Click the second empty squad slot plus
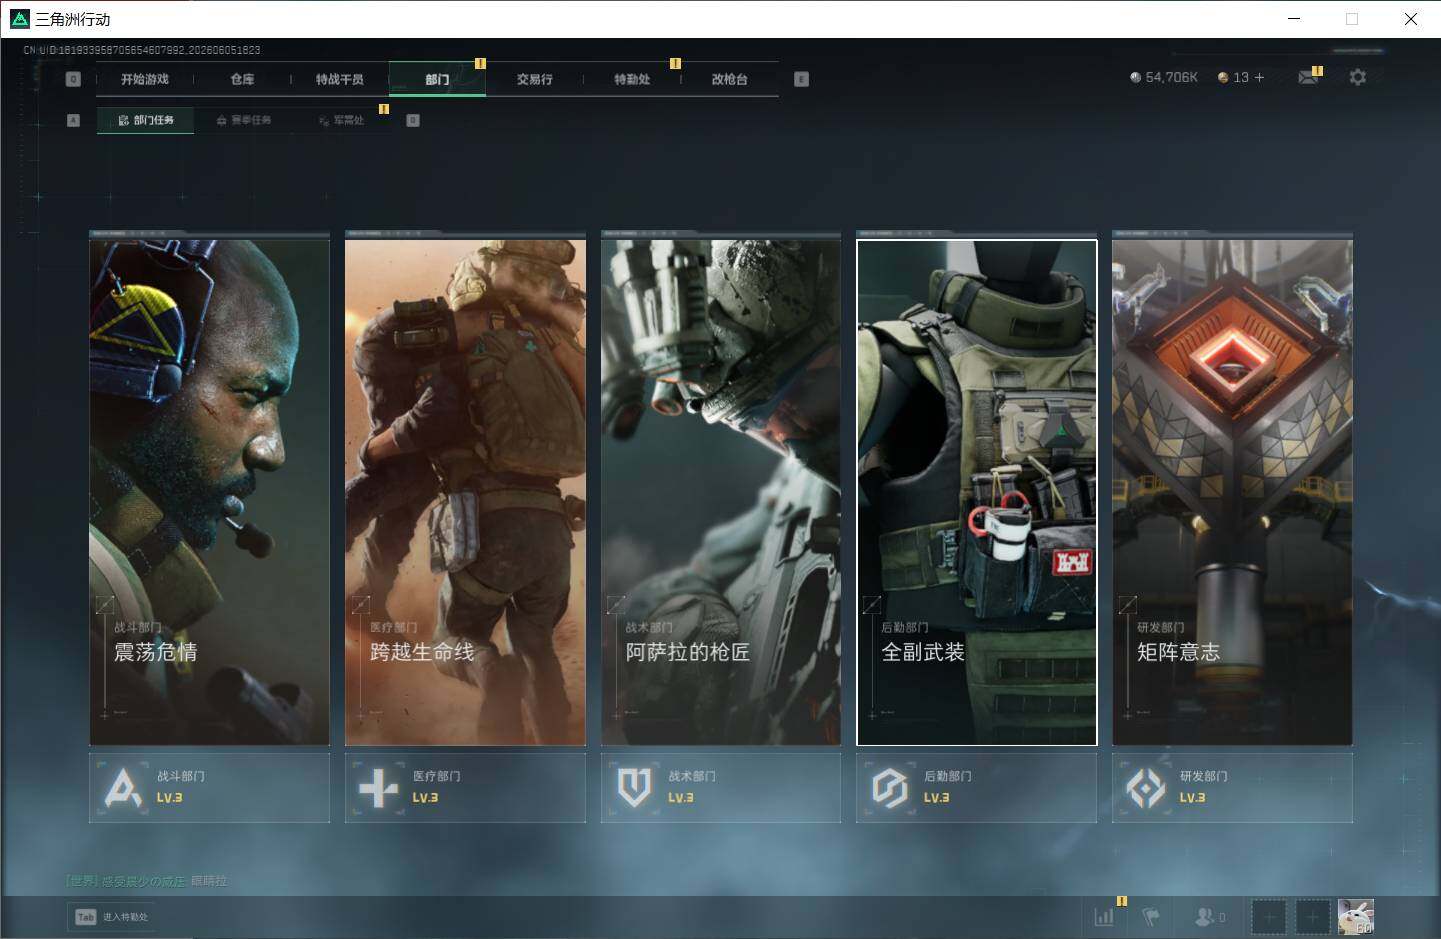The height and width of the screenshot is (939, 1441). 1313,916
